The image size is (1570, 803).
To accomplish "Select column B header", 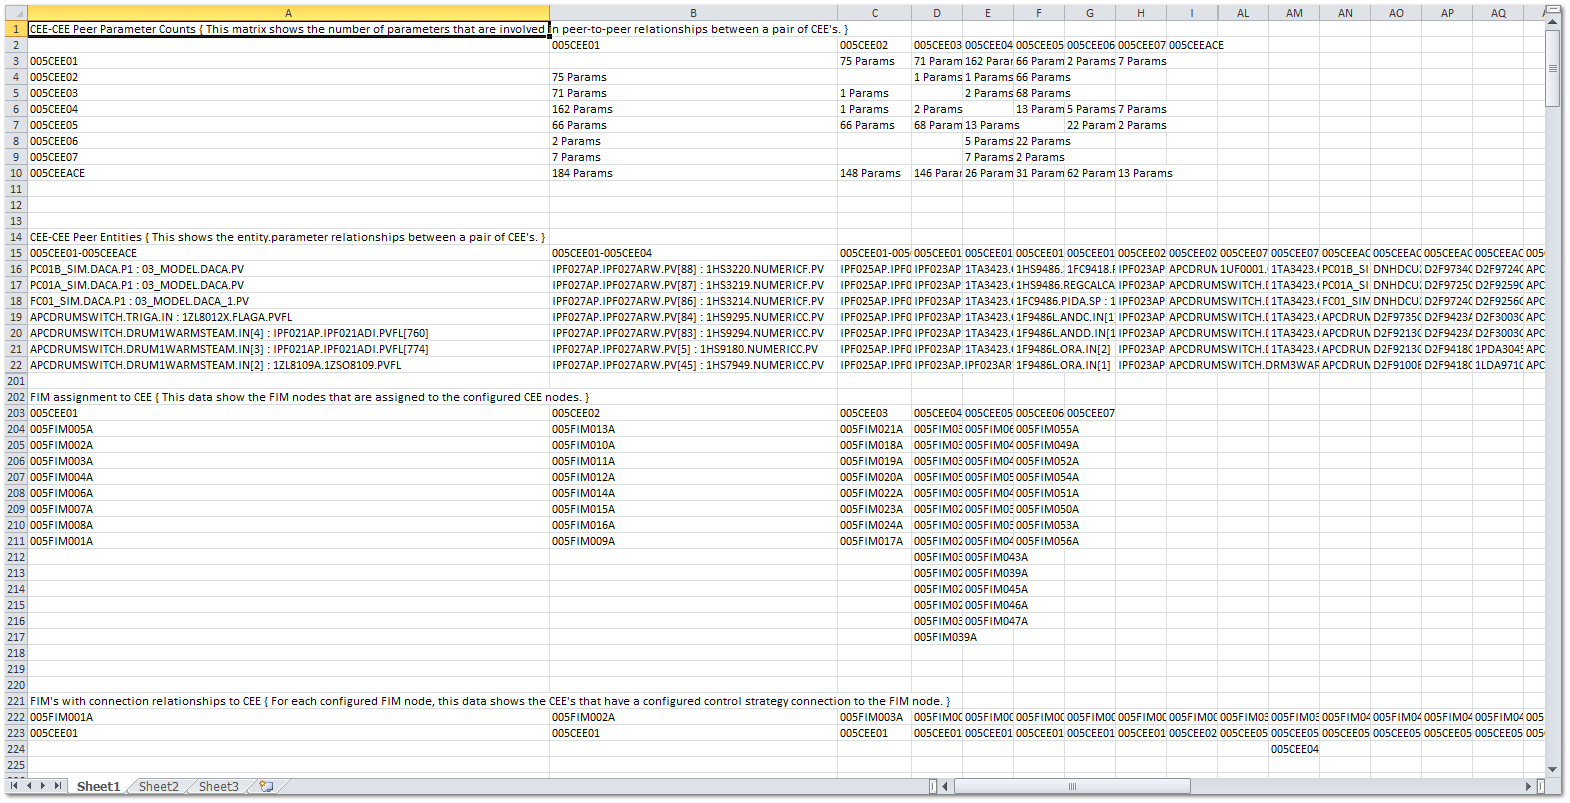I will (693, 13).
